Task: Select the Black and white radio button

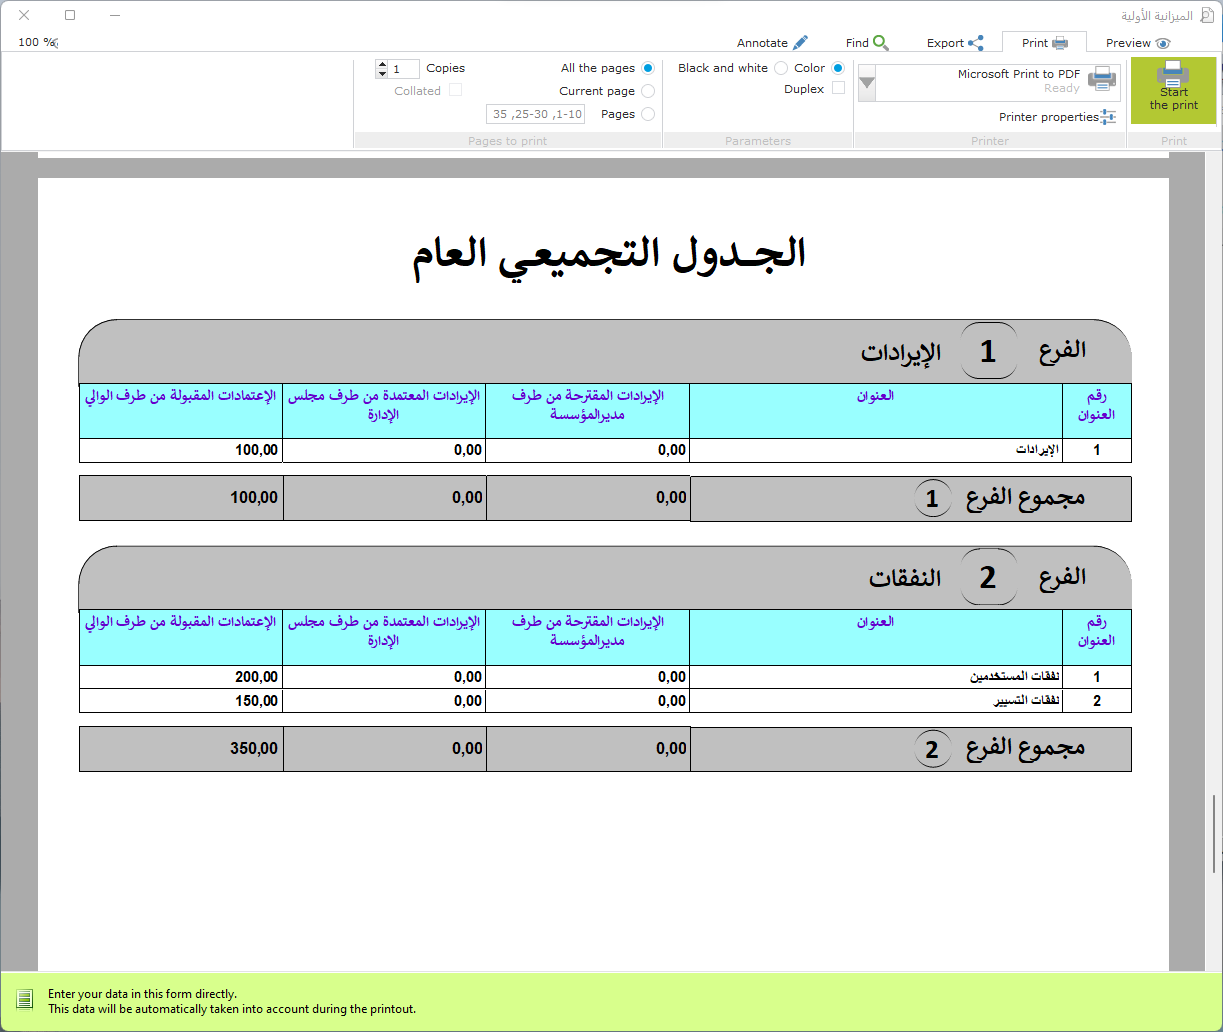Action: click(x=781, y=68)
